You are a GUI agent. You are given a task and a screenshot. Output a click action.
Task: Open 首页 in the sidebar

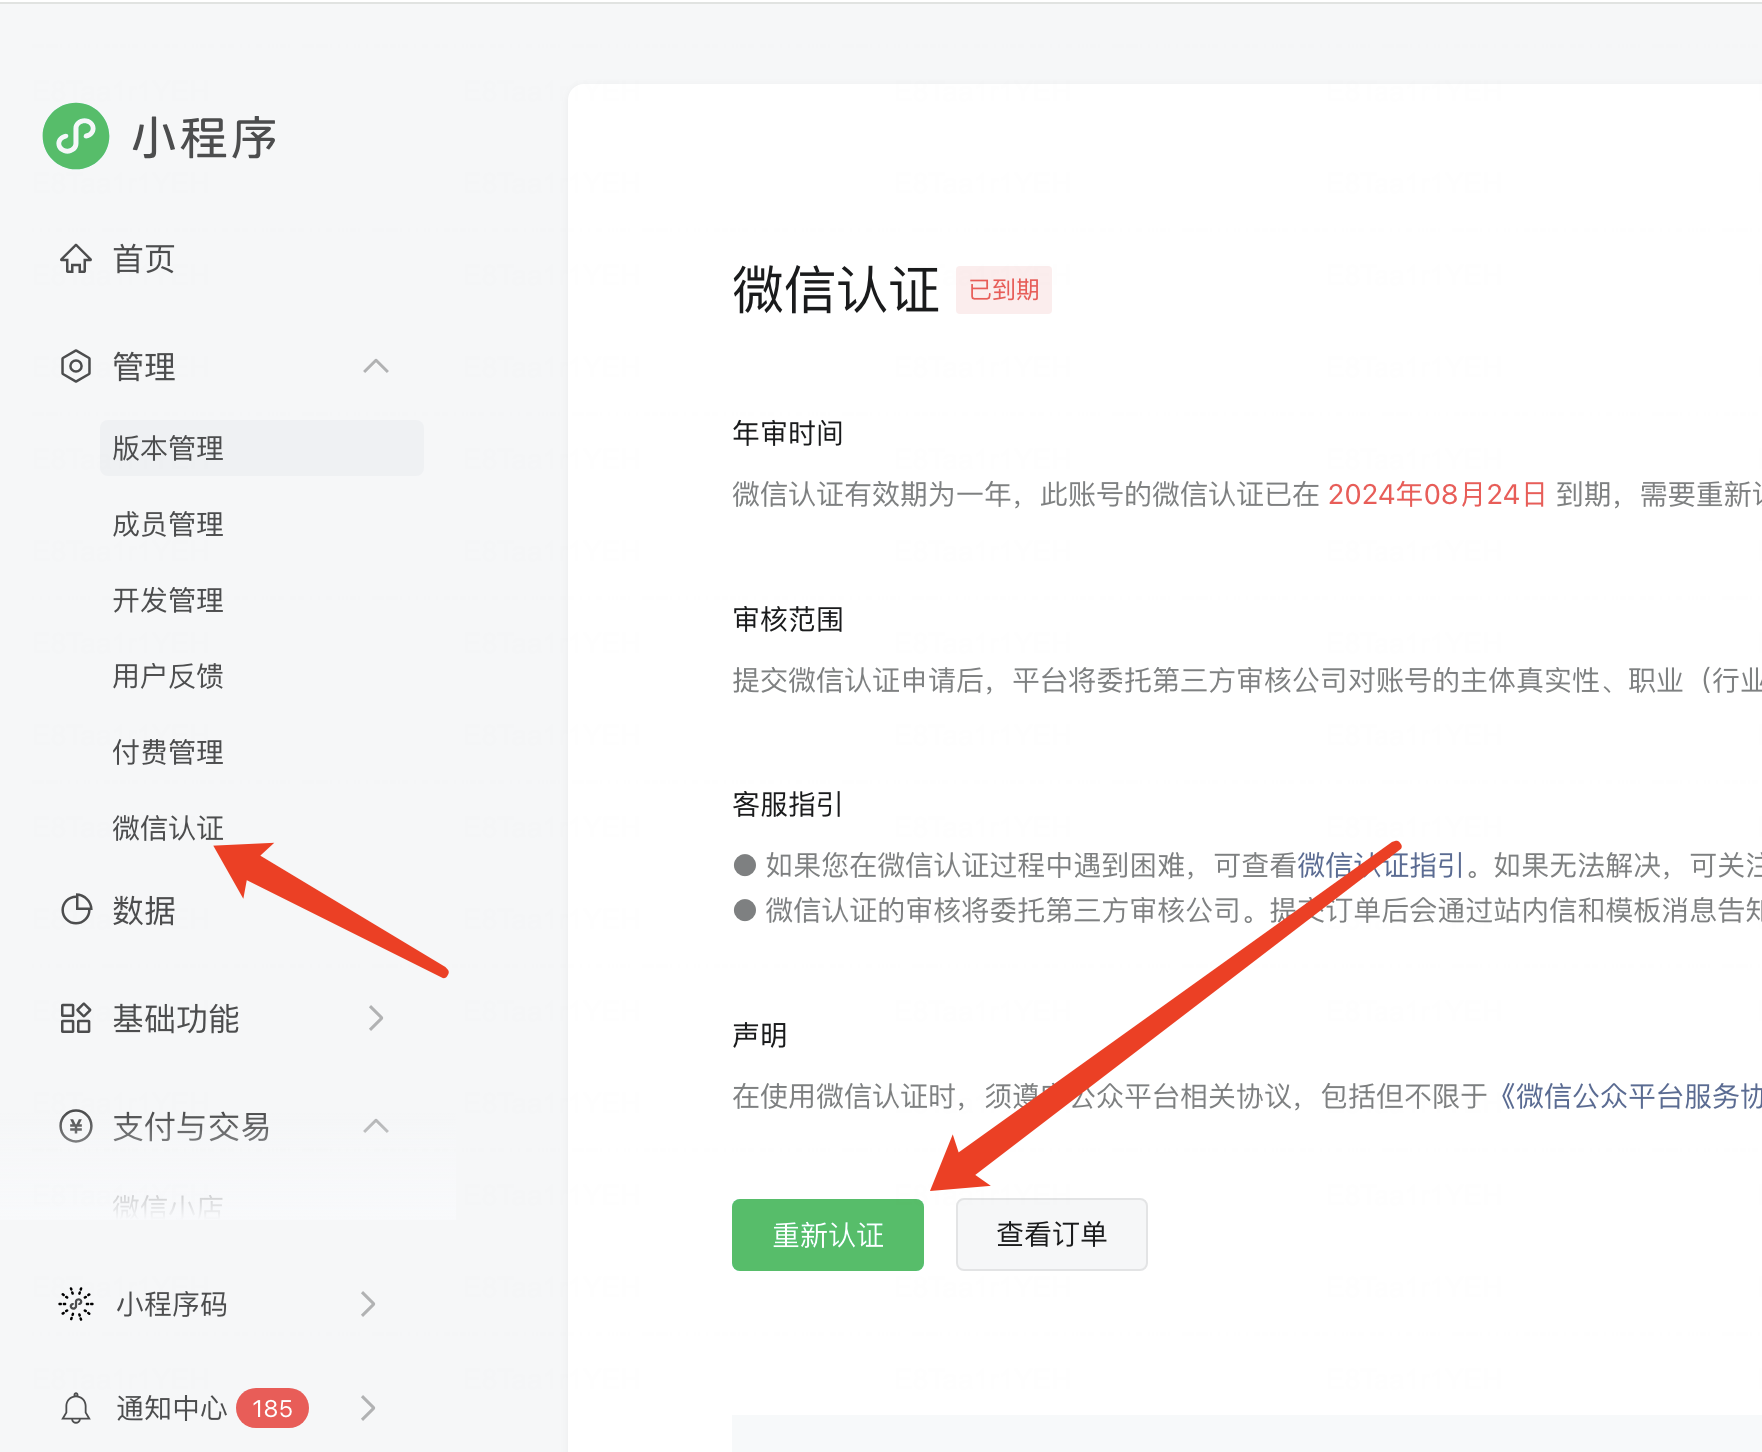[x=144, y=259]
